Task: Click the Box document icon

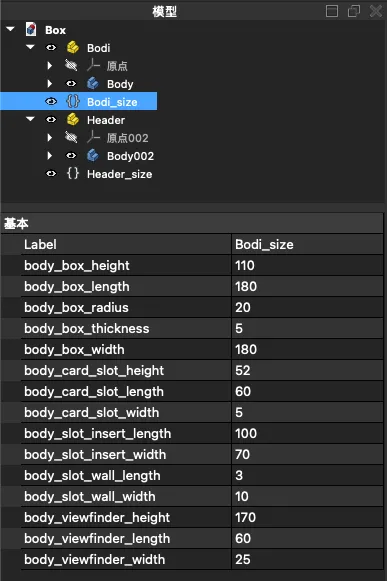Action: point(31,29)
